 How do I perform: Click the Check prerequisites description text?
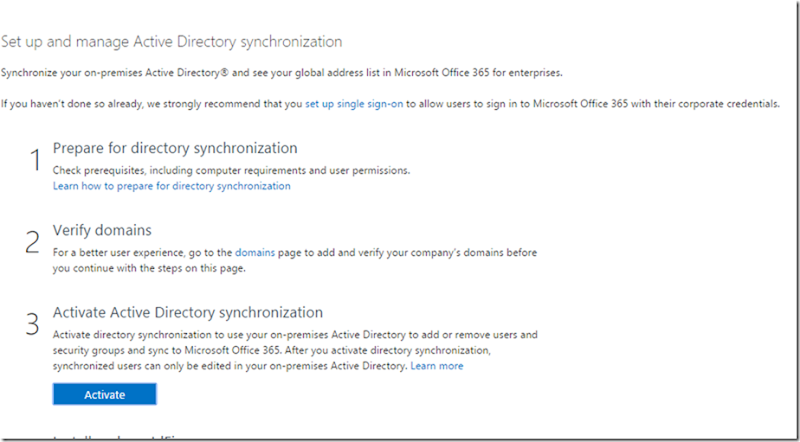(231, 171)
